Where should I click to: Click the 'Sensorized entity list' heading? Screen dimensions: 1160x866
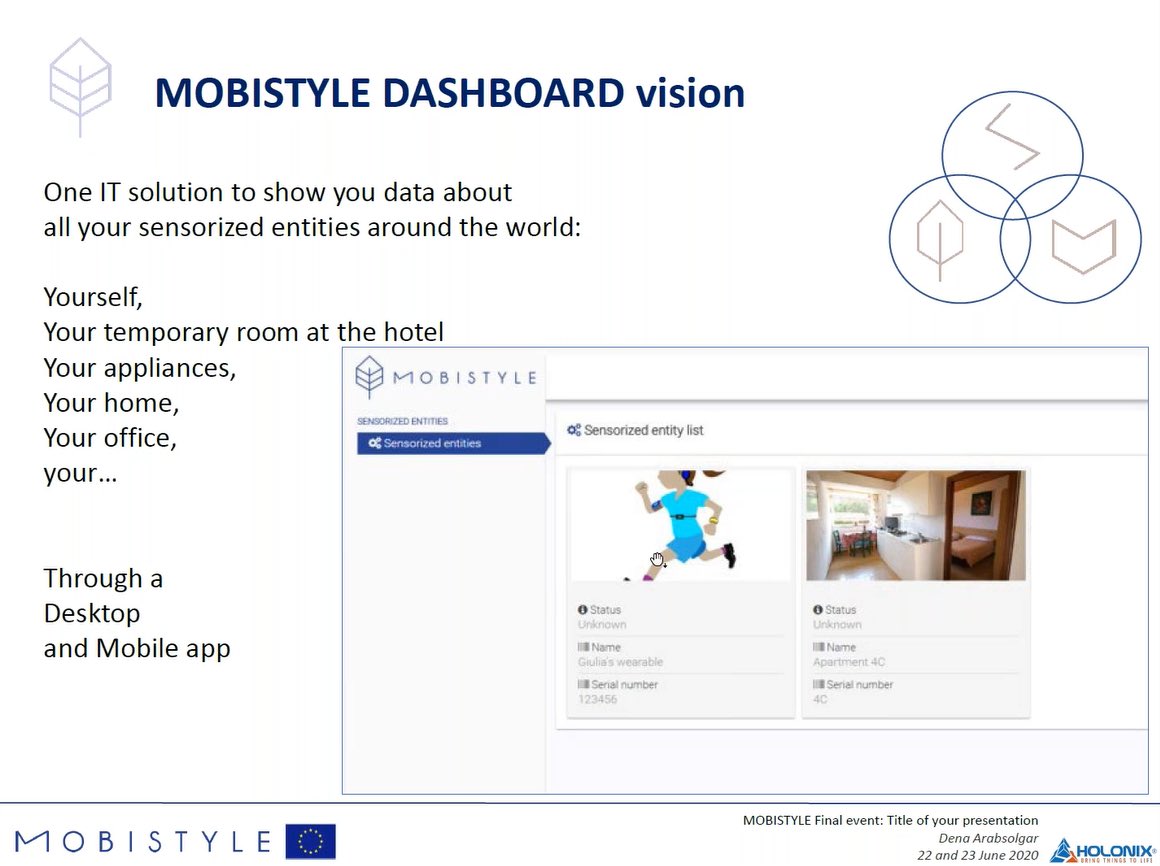[x=643, y=430]
